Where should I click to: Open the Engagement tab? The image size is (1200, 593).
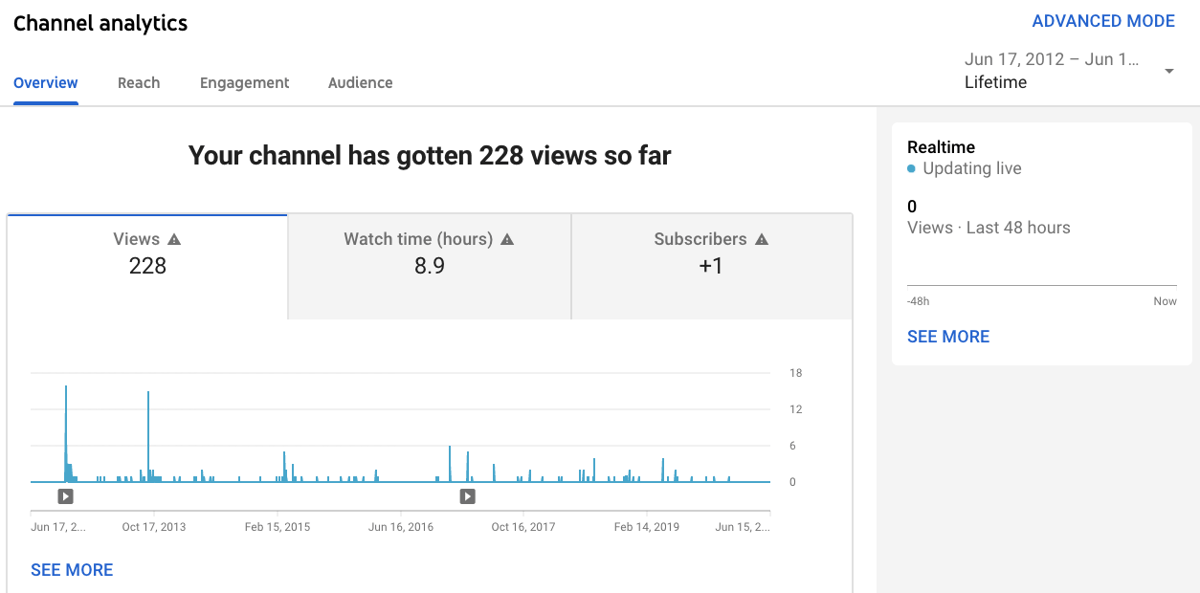[244, 83]
